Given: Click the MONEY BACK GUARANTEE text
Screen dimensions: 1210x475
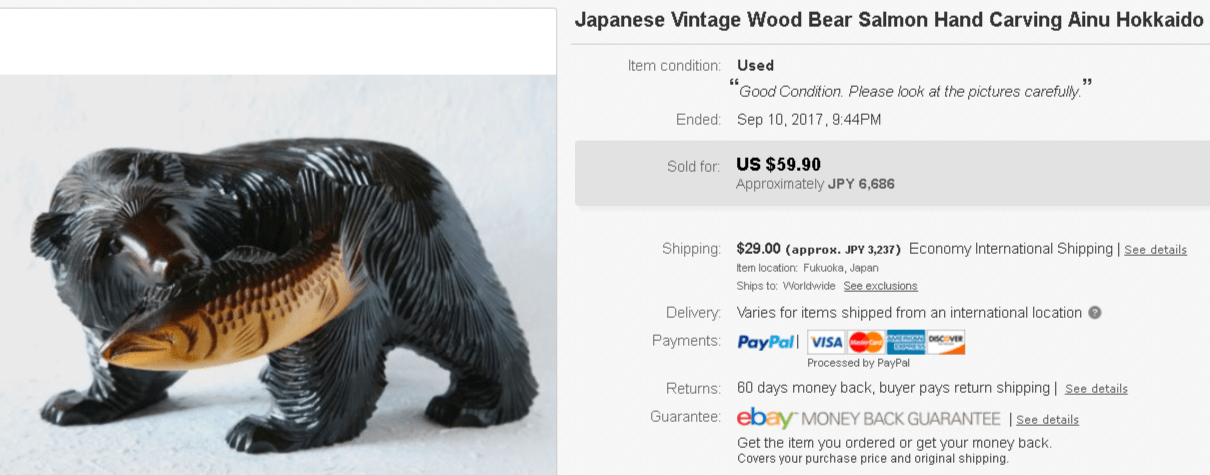Looking at the screenshot, I should click(x=915, y=418).
